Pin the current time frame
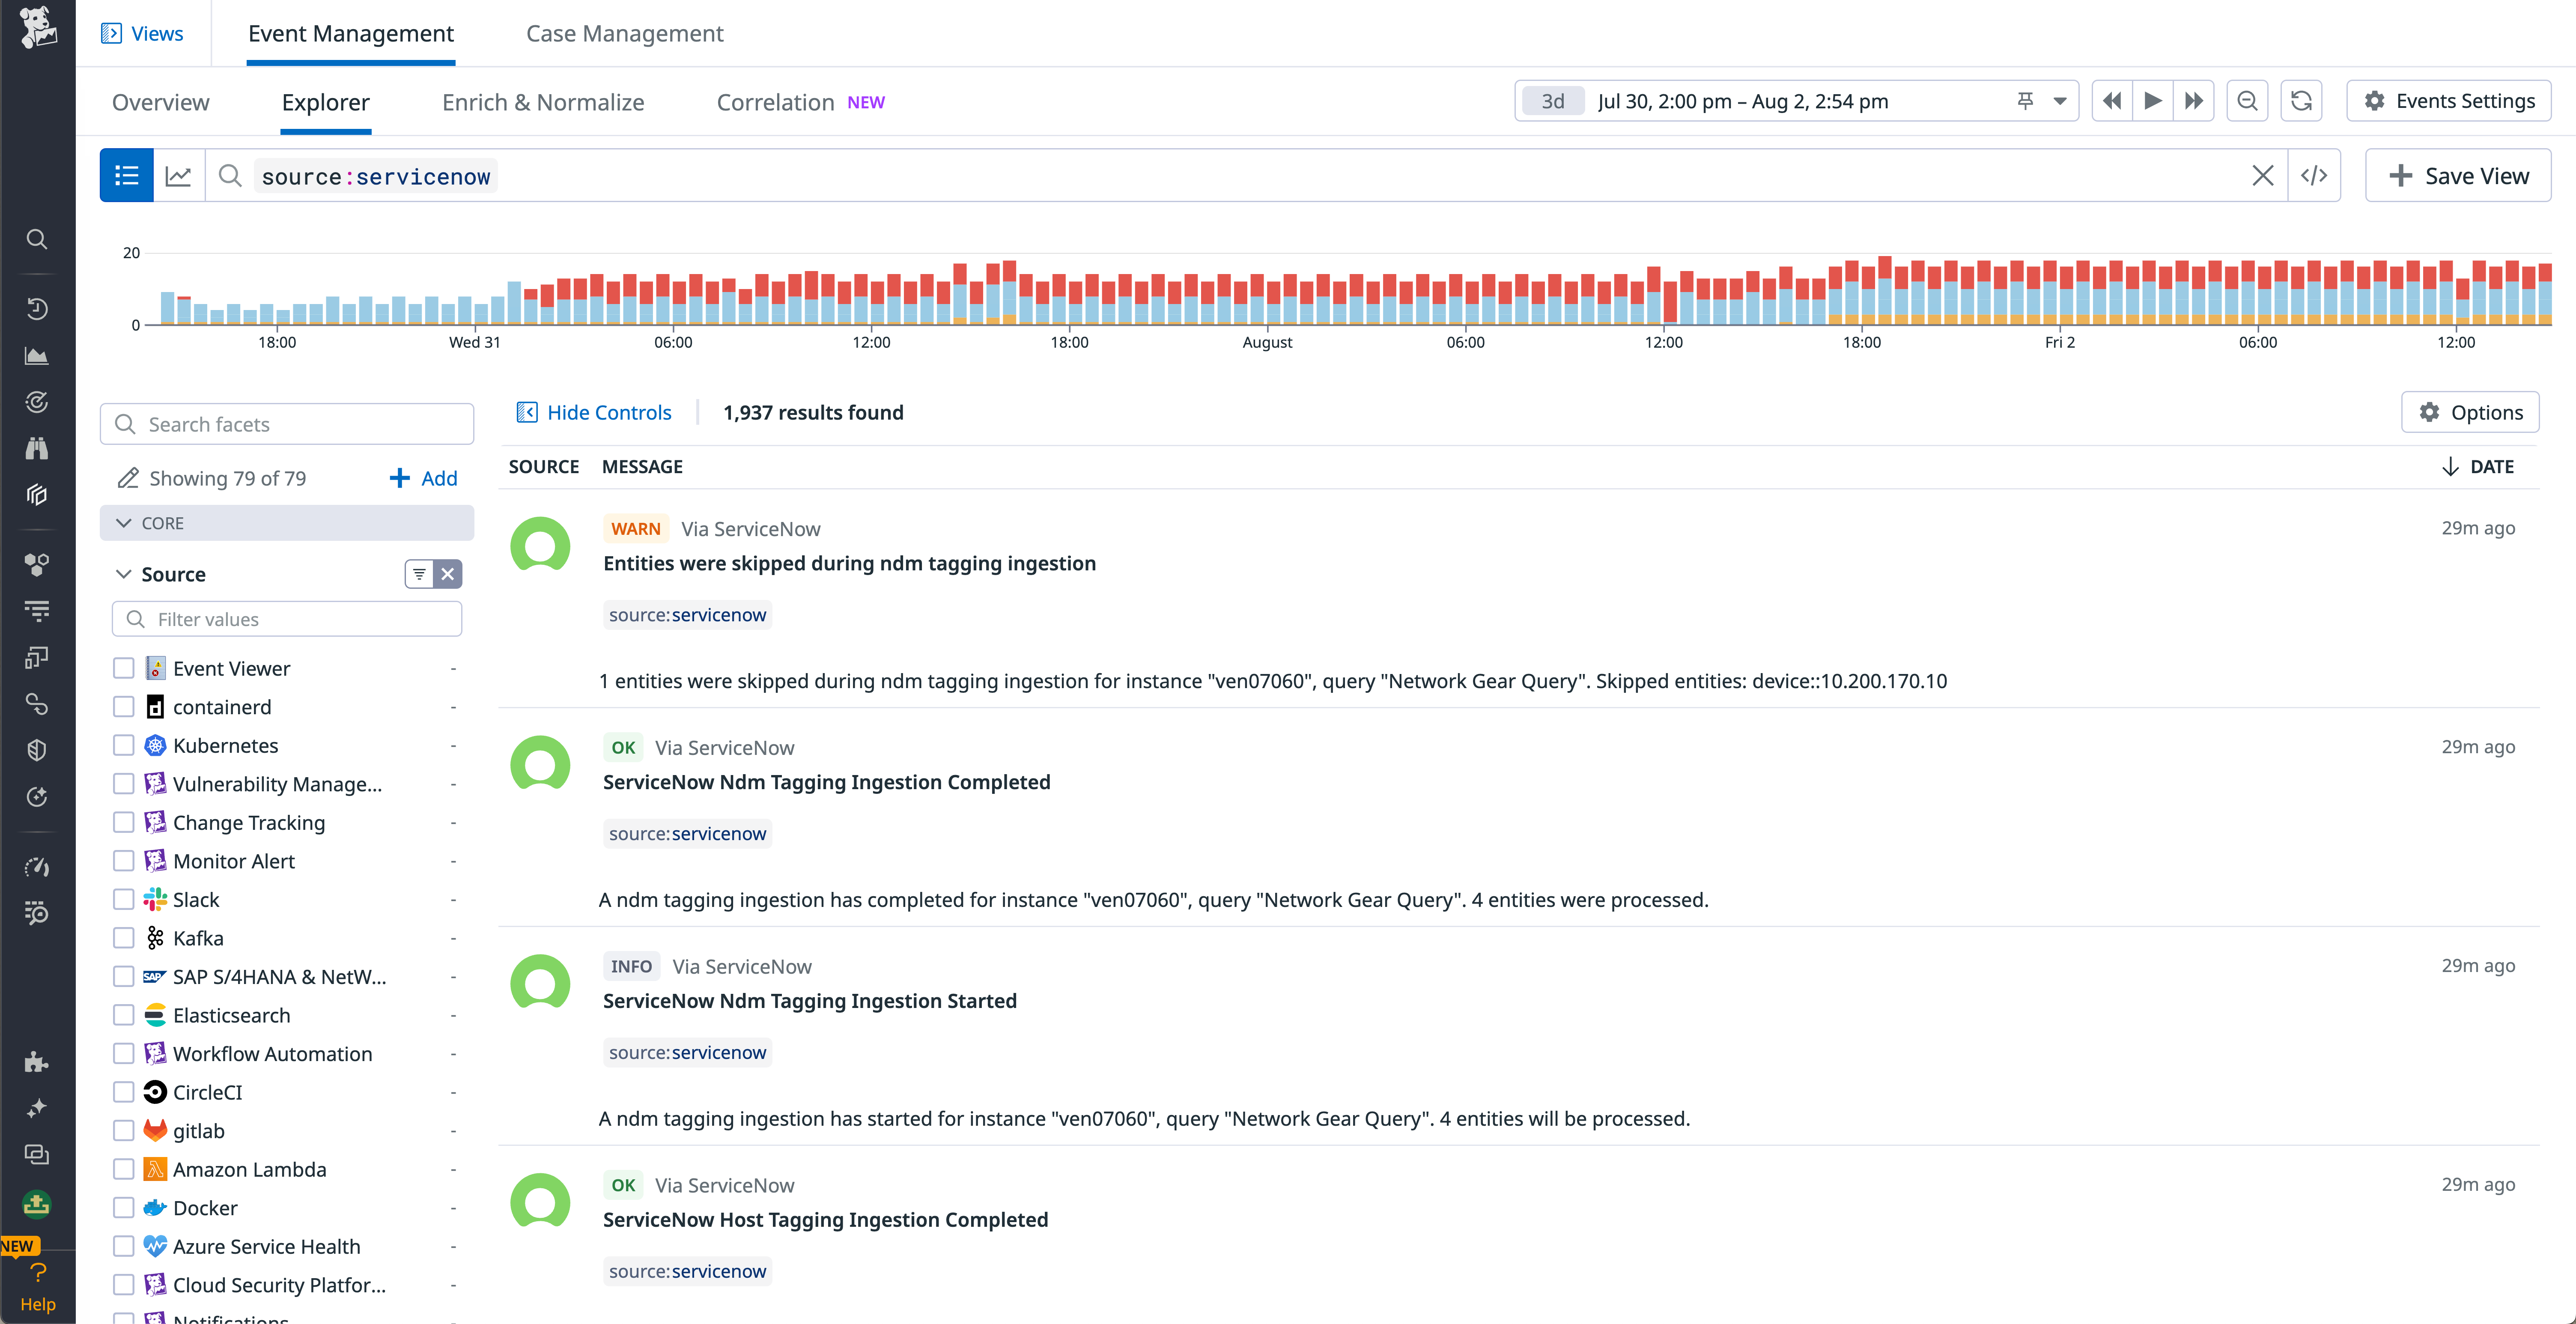Image resolution: width=2576 pixels, height=1324 pixels. pyautogui.click(x=2026, y=100)
